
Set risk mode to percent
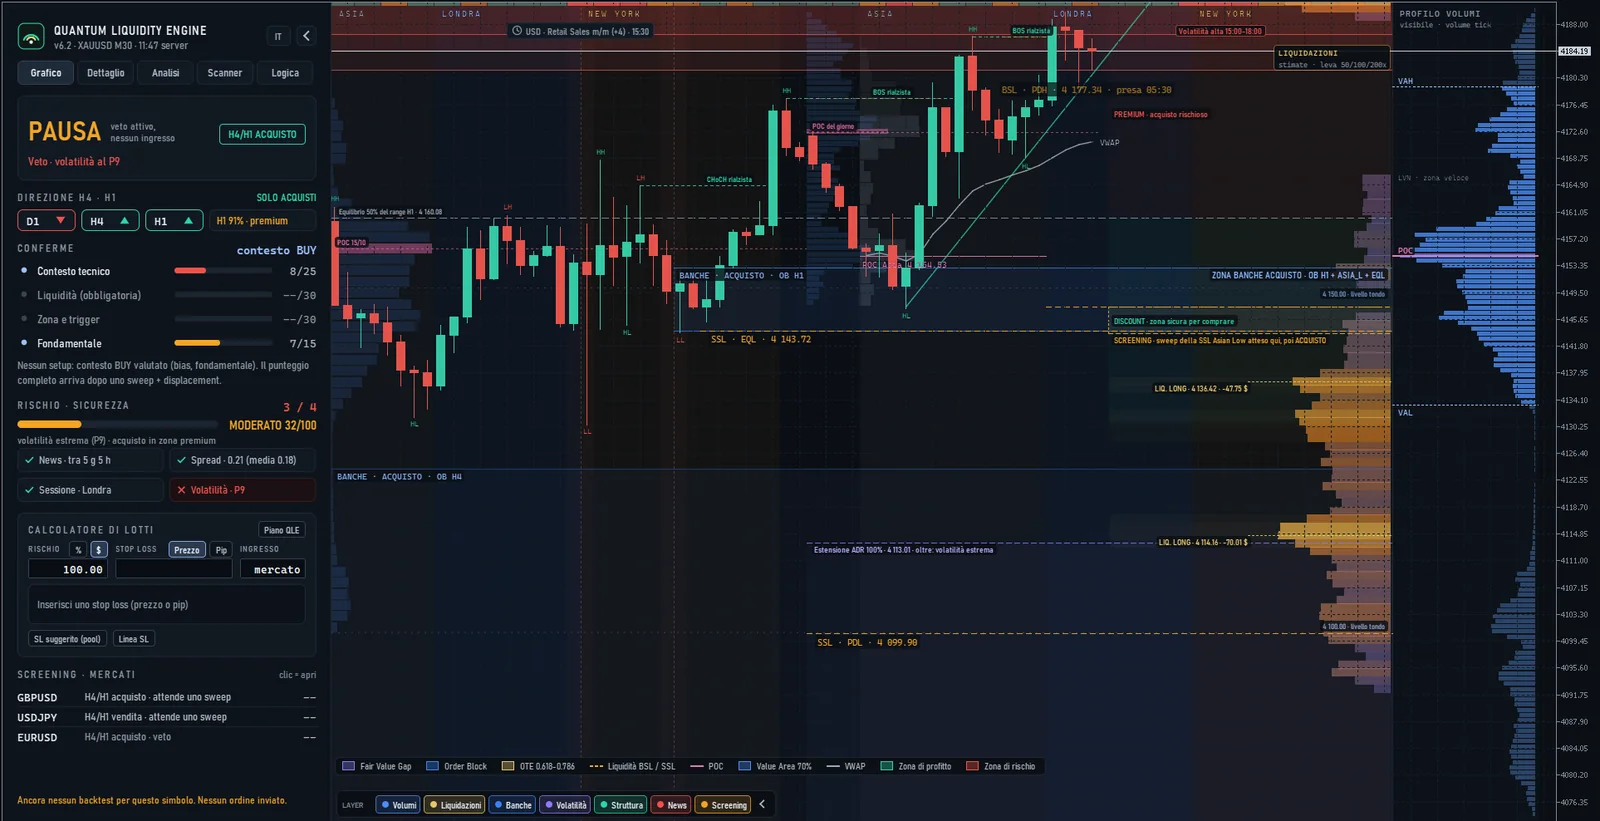pyautogui.click(x=78, y=550)
